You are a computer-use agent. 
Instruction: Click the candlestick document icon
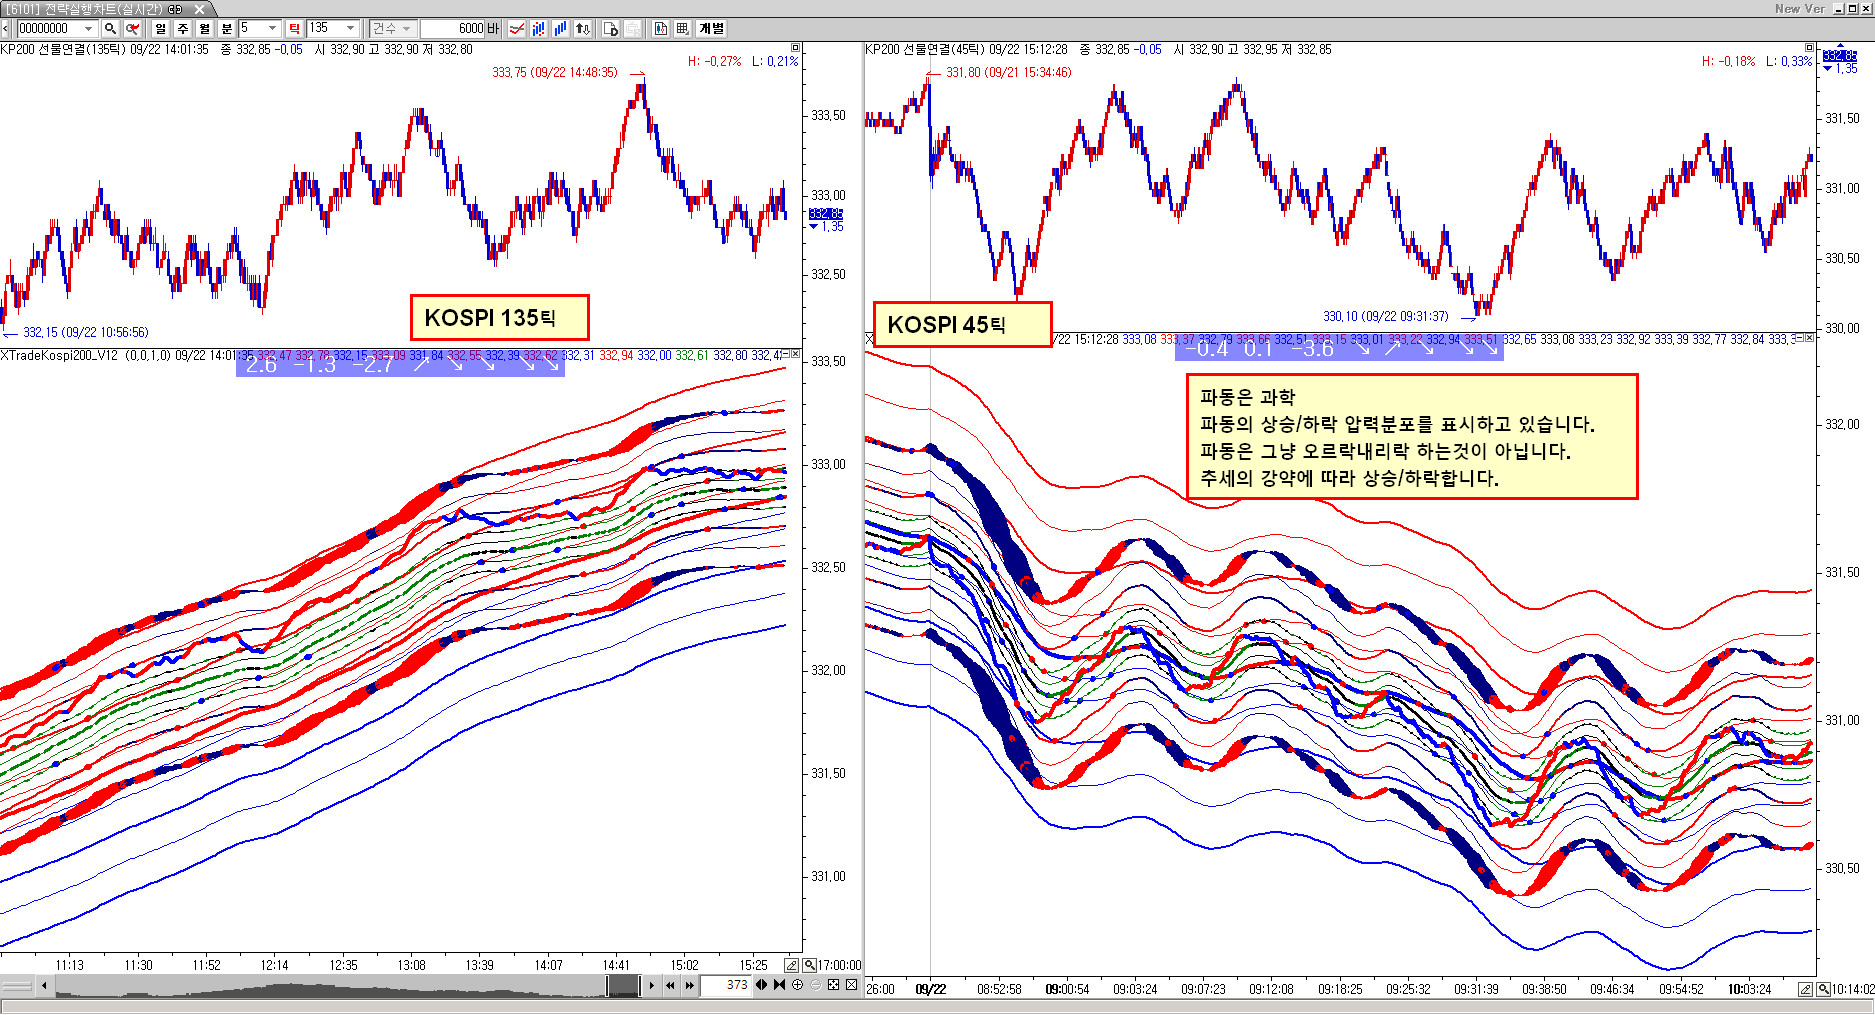click(x=661, y=29)
